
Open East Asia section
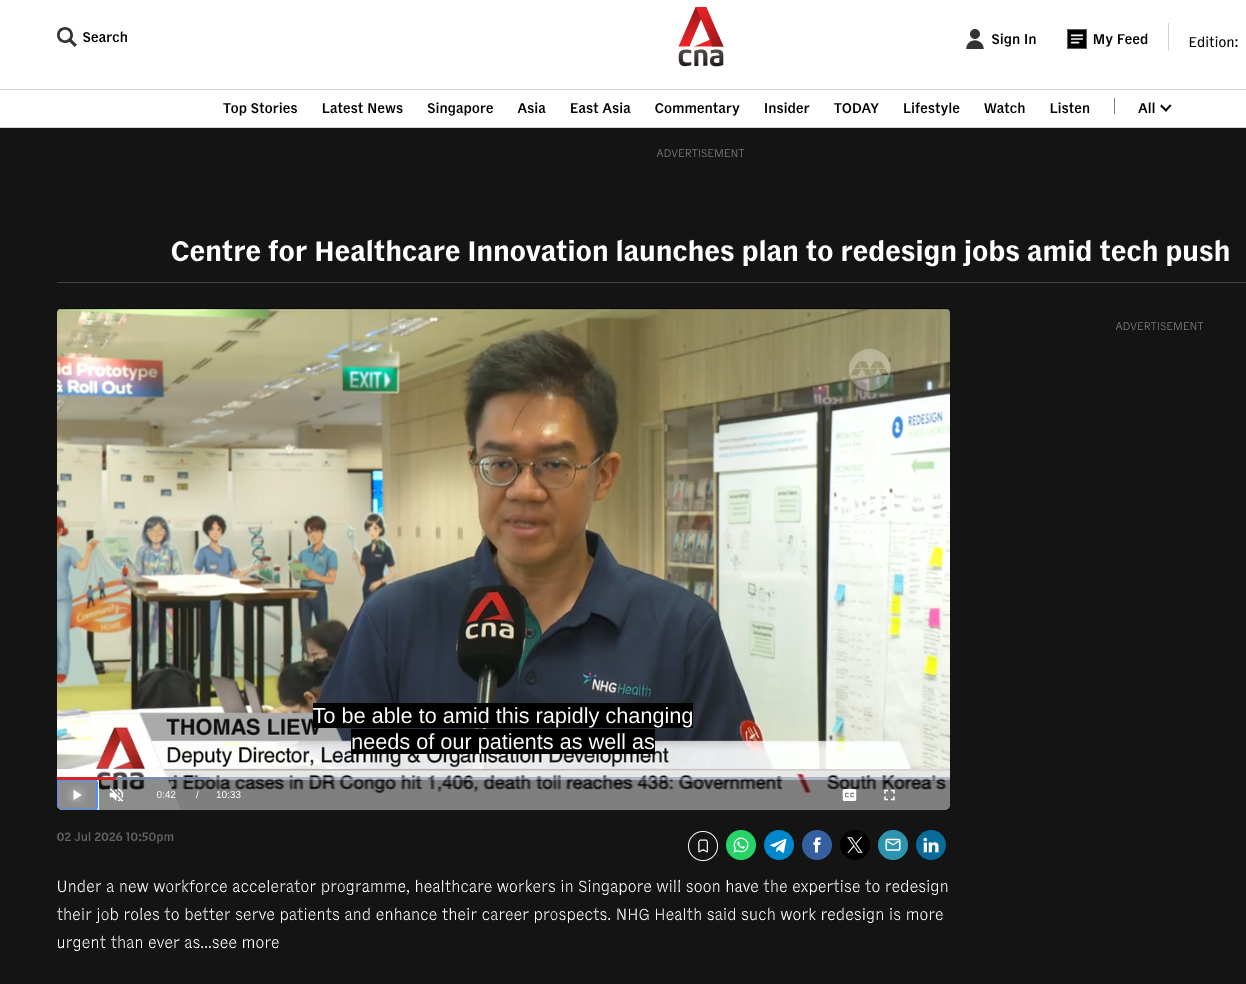pos(600,108)
